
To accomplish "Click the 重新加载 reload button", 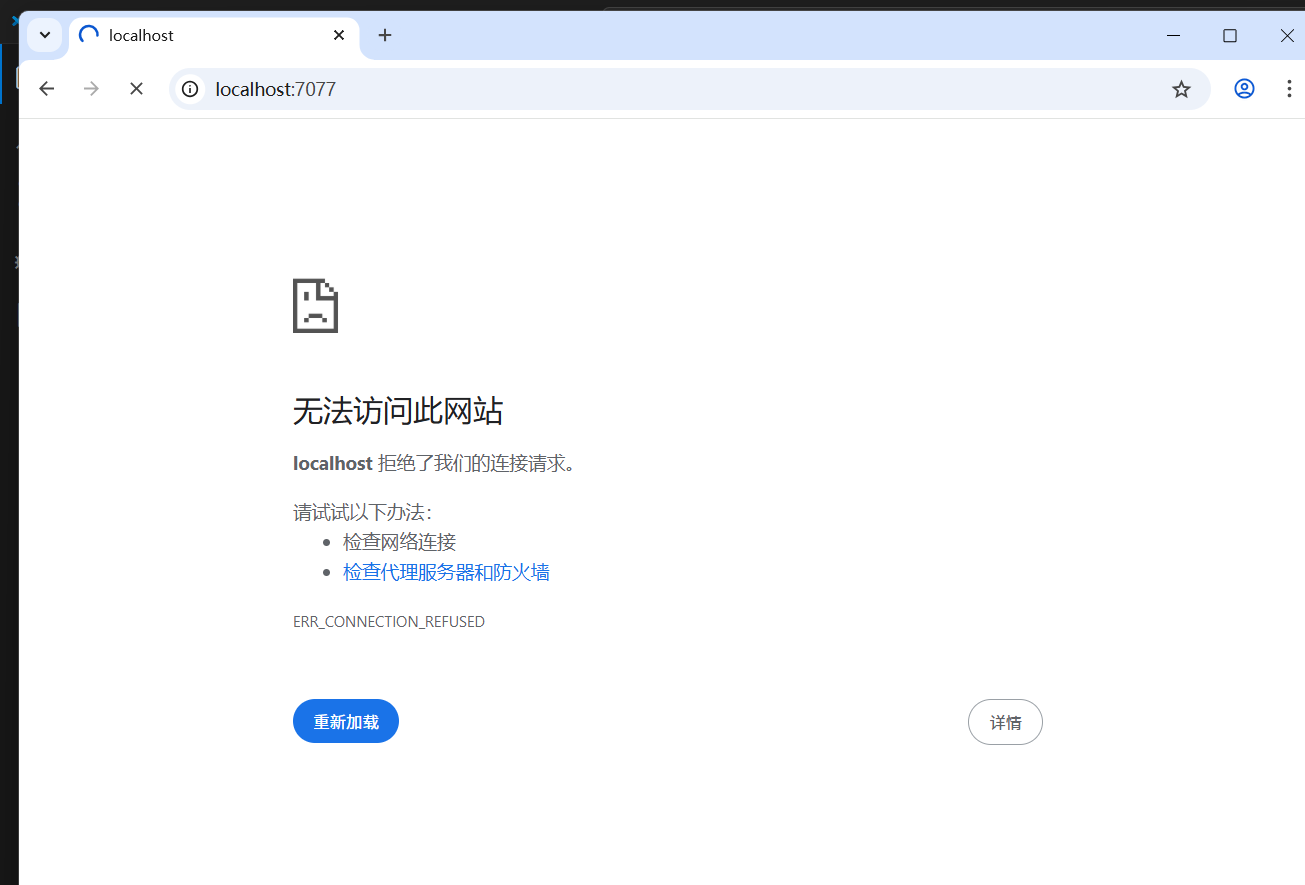I will click(x=346, y=721).
